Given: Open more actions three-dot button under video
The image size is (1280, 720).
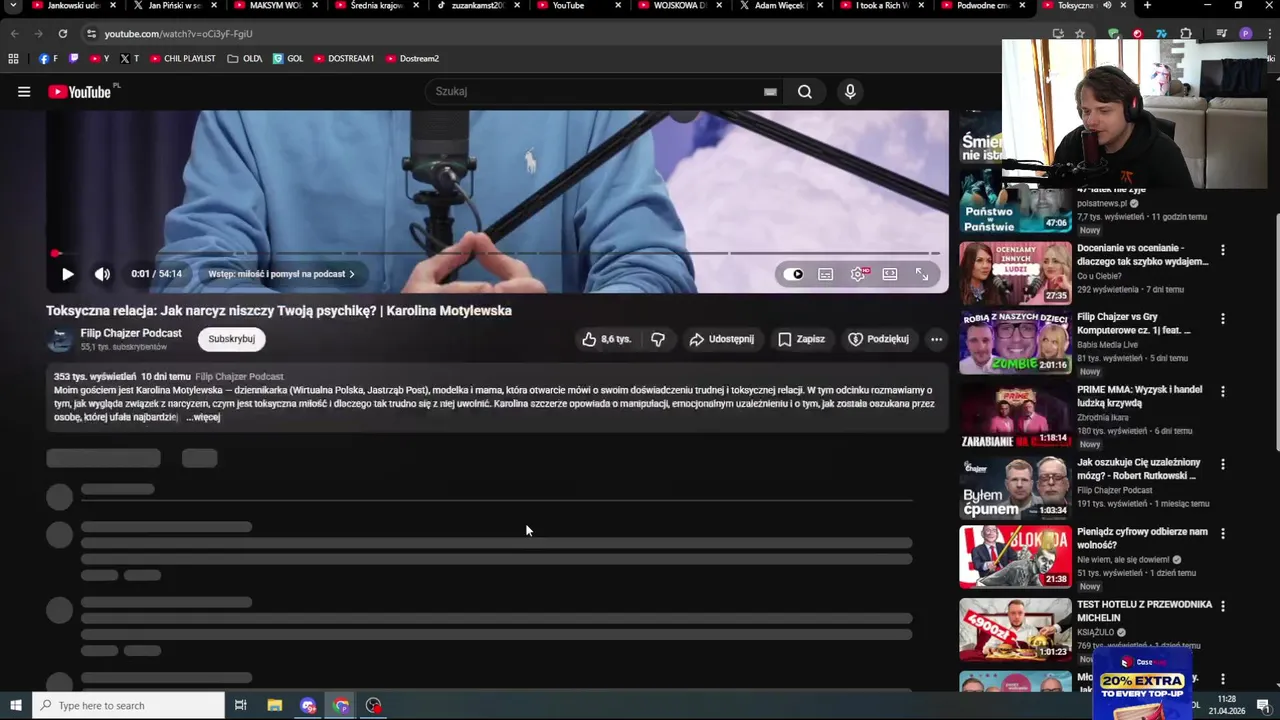Looking at the screenshot, I should coord(936,339).
